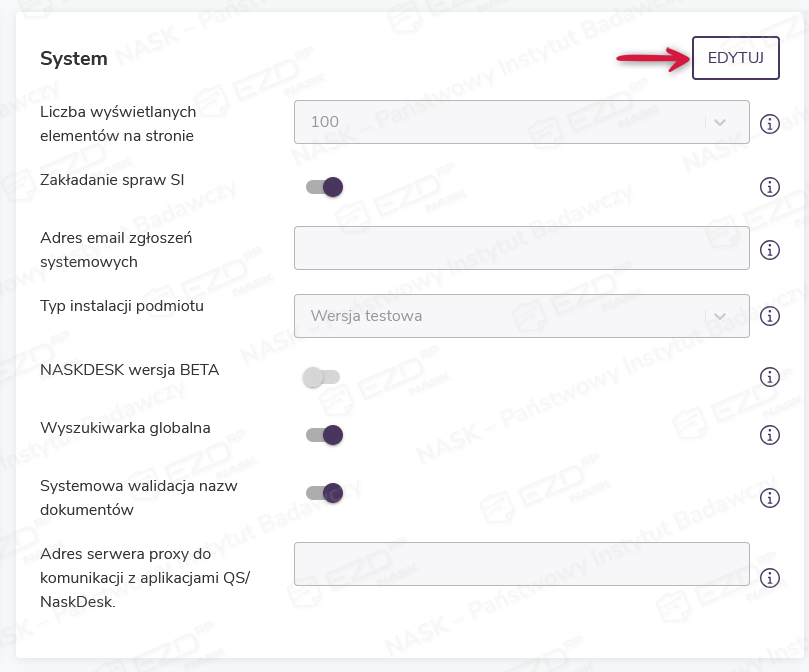This screenshot has height=672, width=809.
Task: Toggle Systemowa walidacja nazw dokumentów switch
Action: (325, 493)
